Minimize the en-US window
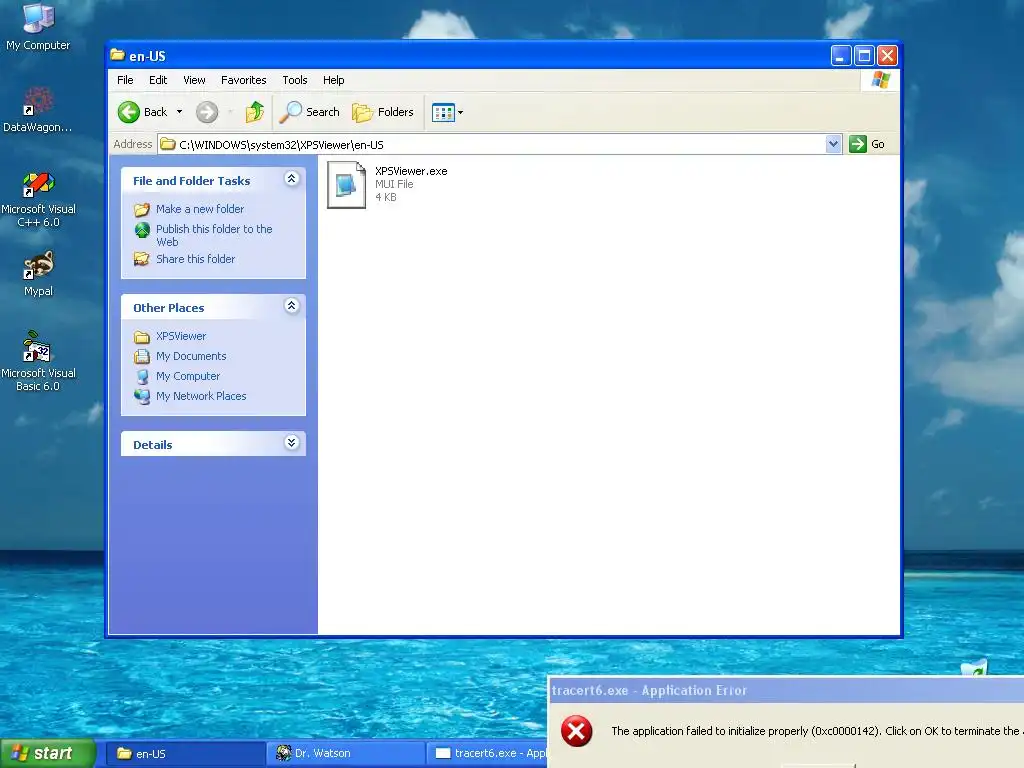Viewport: 1024px width, 768px height. [x=841, y=56]
